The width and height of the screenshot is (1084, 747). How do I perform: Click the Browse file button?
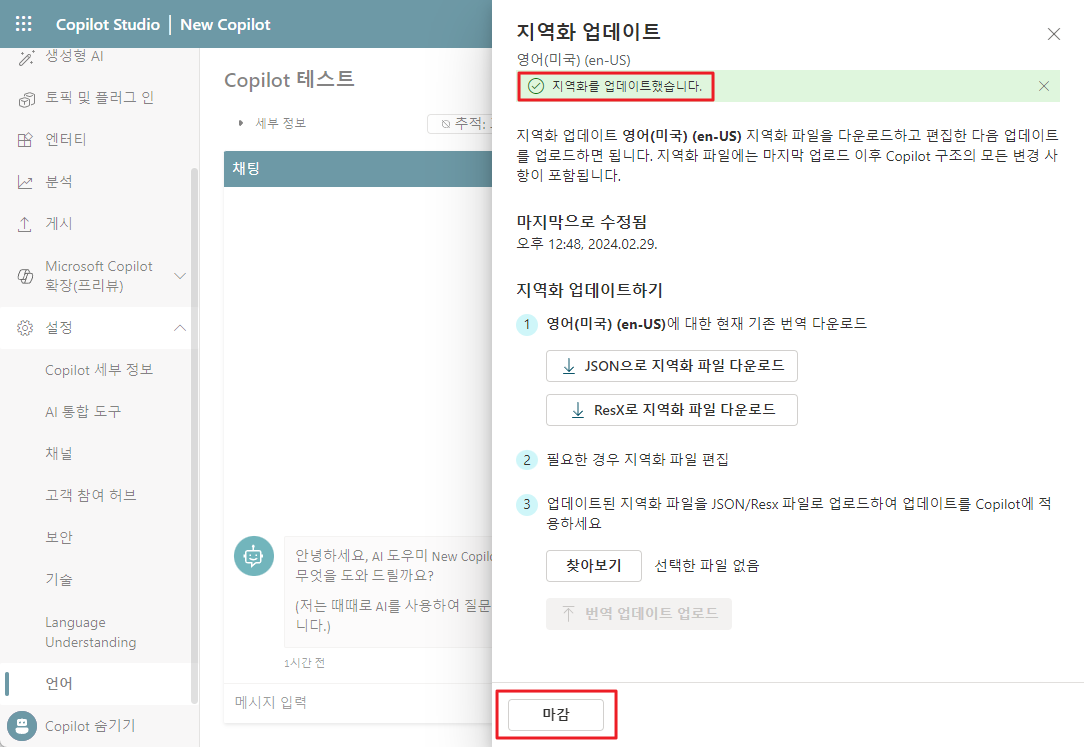(593, 566)
